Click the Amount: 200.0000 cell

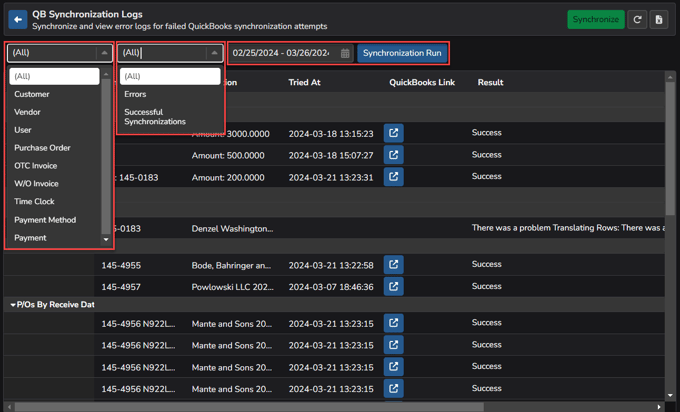[x=228, y=177]
